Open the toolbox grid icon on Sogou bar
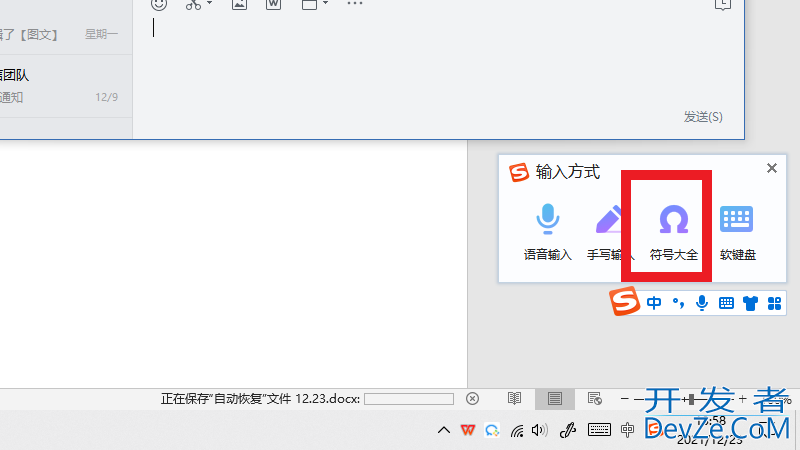The image size is (800, 450). 774,304
